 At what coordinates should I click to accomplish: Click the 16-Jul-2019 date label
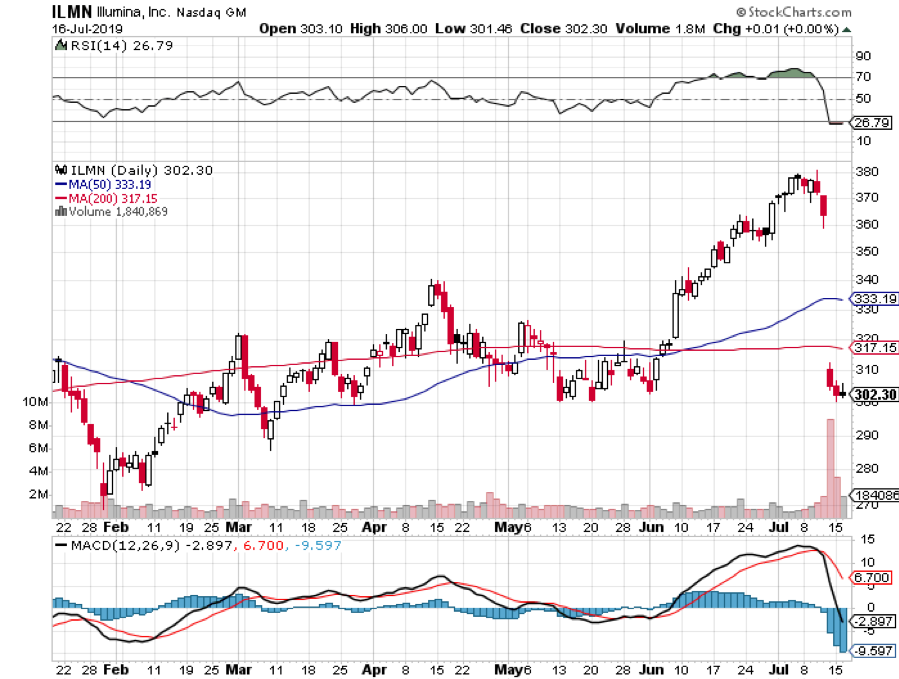coord(87,29)
